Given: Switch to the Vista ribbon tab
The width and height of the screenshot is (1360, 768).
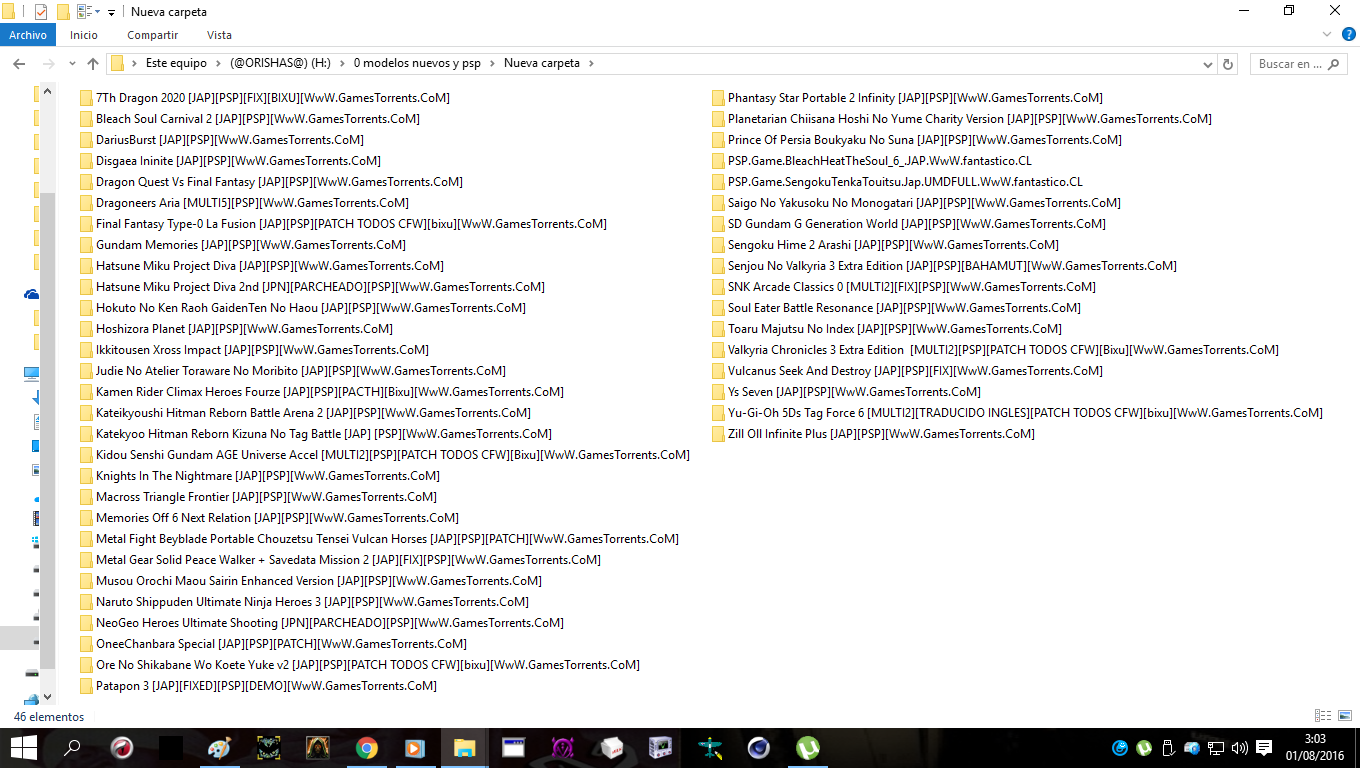Looking at the screenshot, I should pyautogui.click(x=219, y=35).
